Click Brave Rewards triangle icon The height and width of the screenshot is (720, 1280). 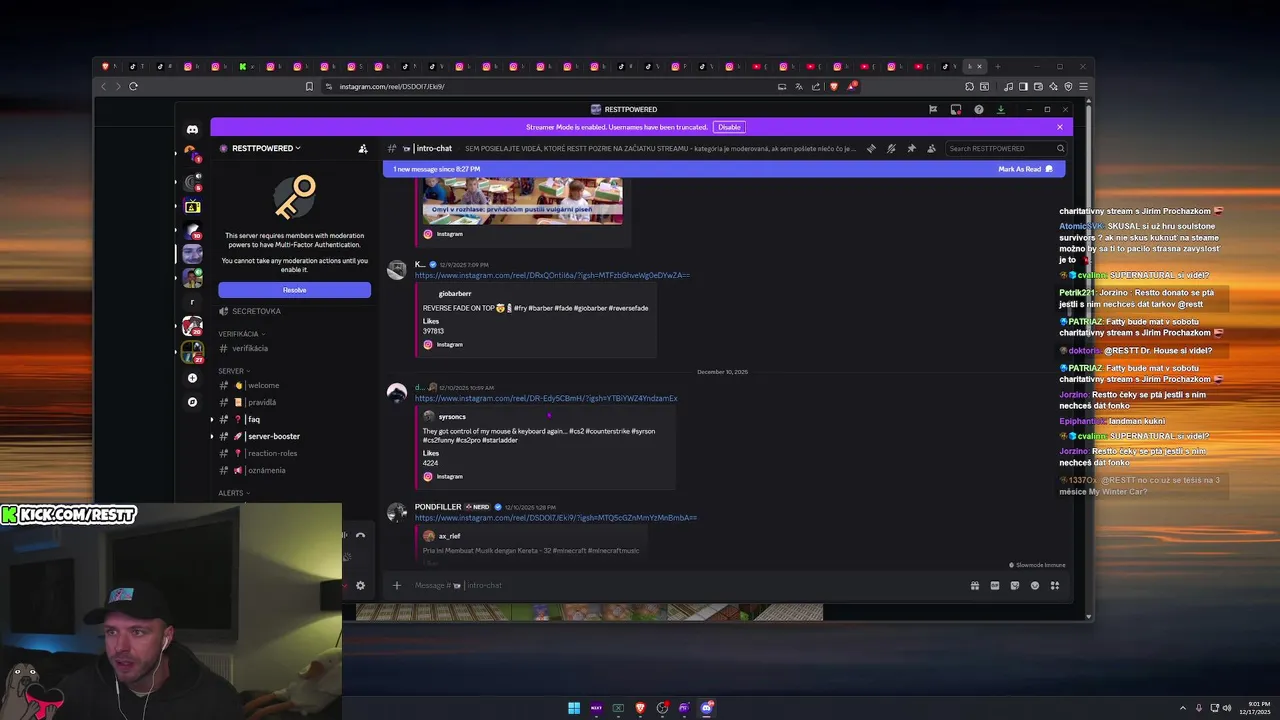coord(851,86)
